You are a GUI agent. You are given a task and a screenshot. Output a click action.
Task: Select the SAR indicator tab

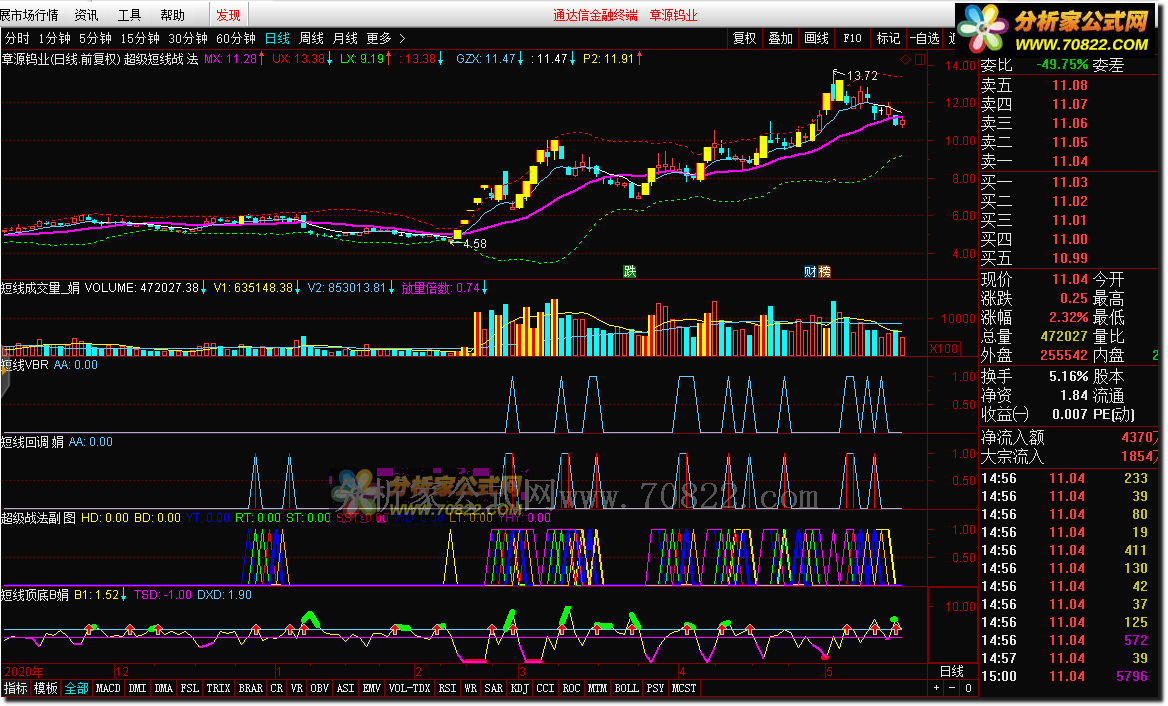[x=494, y=688]
